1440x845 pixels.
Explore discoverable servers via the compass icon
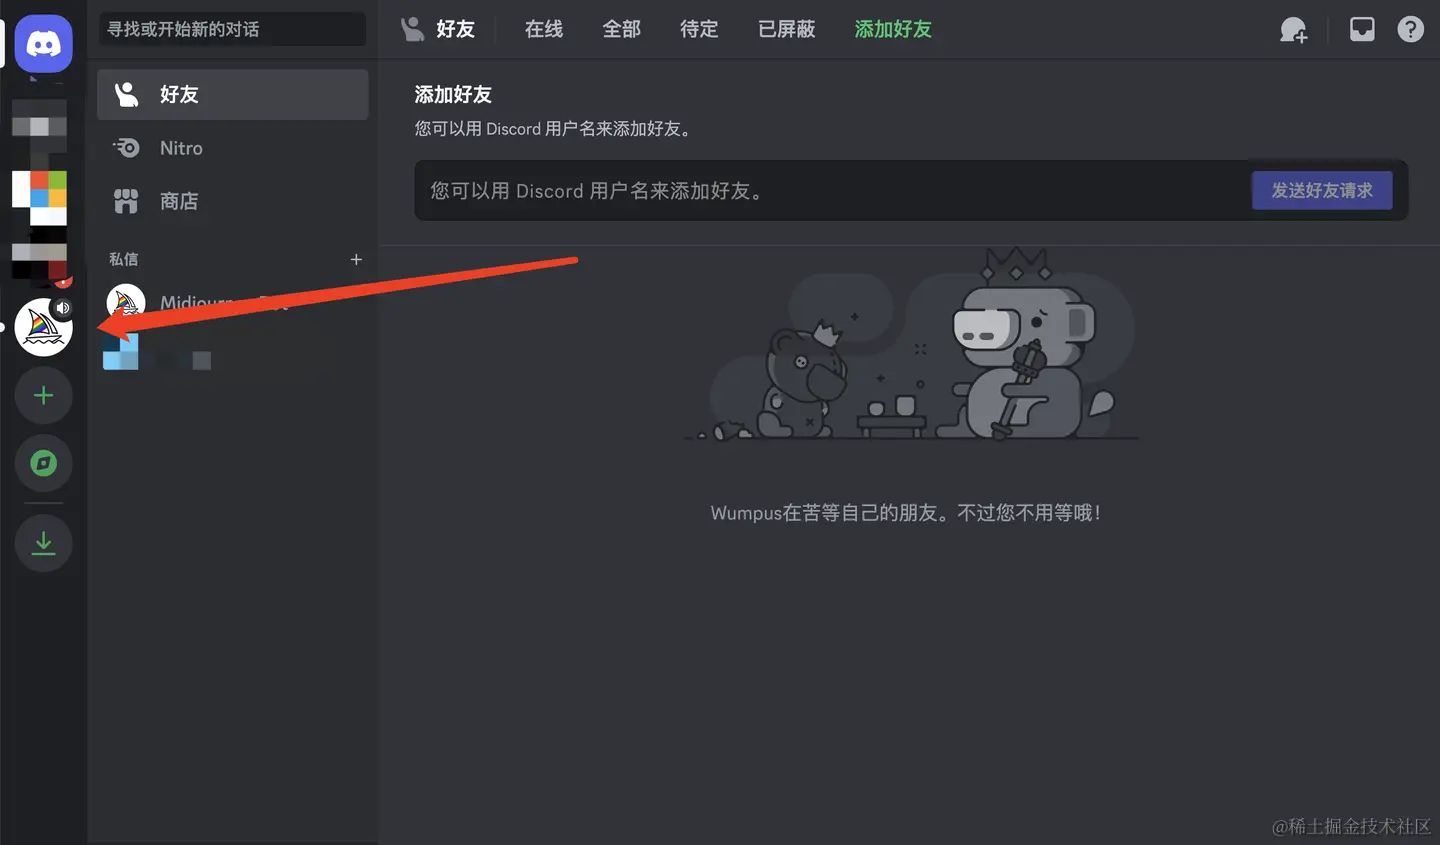(43, 463)
